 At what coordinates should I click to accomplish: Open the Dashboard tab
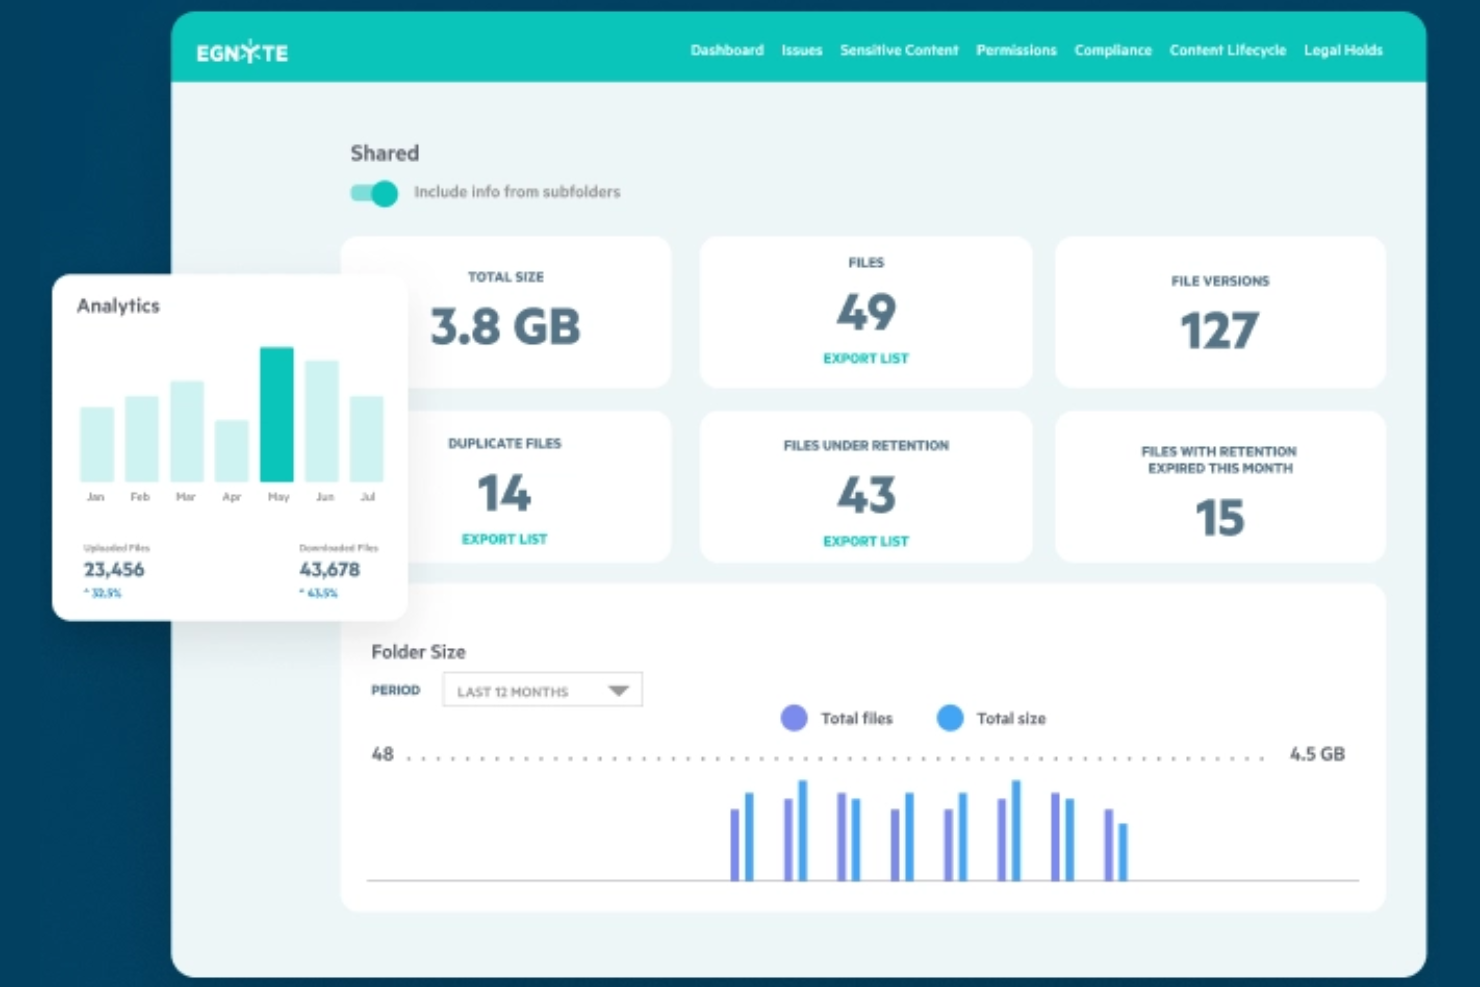click(x=727, y=50)
